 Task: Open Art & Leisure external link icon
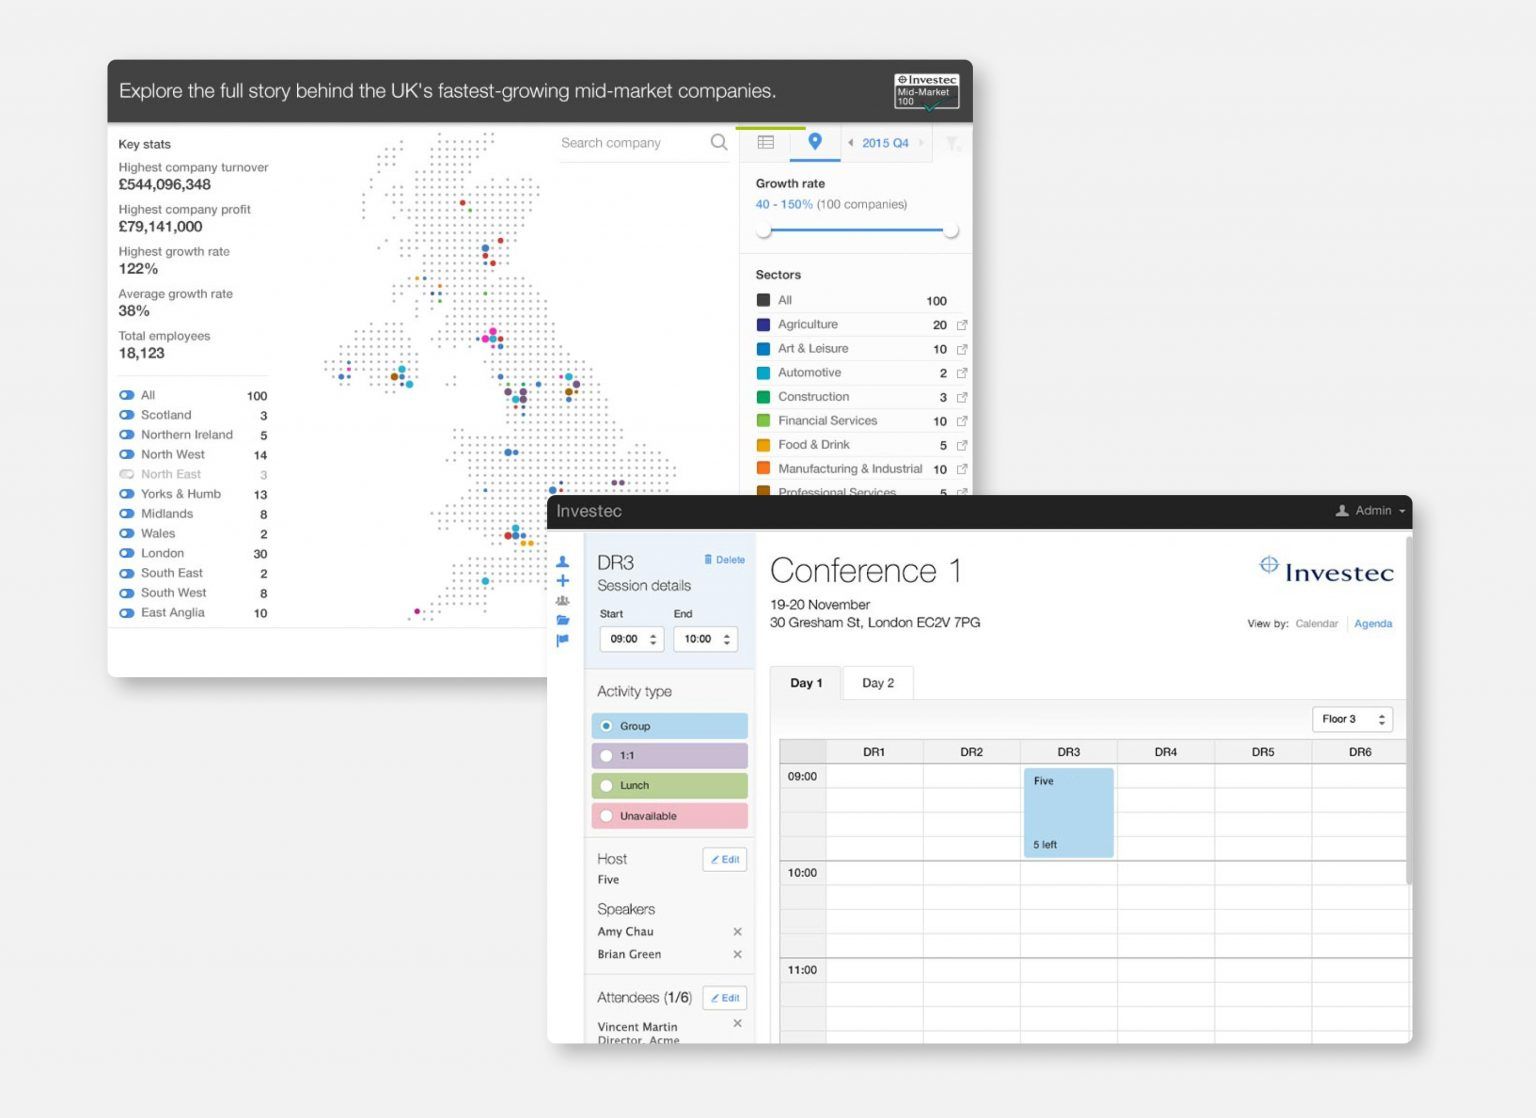point(962,349)
